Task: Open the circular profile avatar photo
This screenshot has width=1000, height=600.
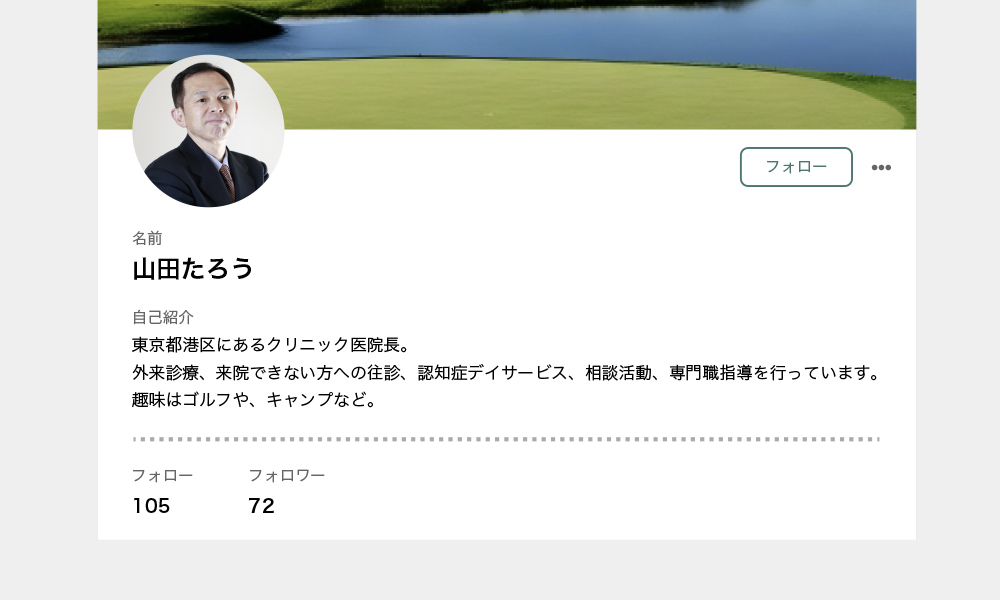Action: pyautogui.click(x=208, y=131)
